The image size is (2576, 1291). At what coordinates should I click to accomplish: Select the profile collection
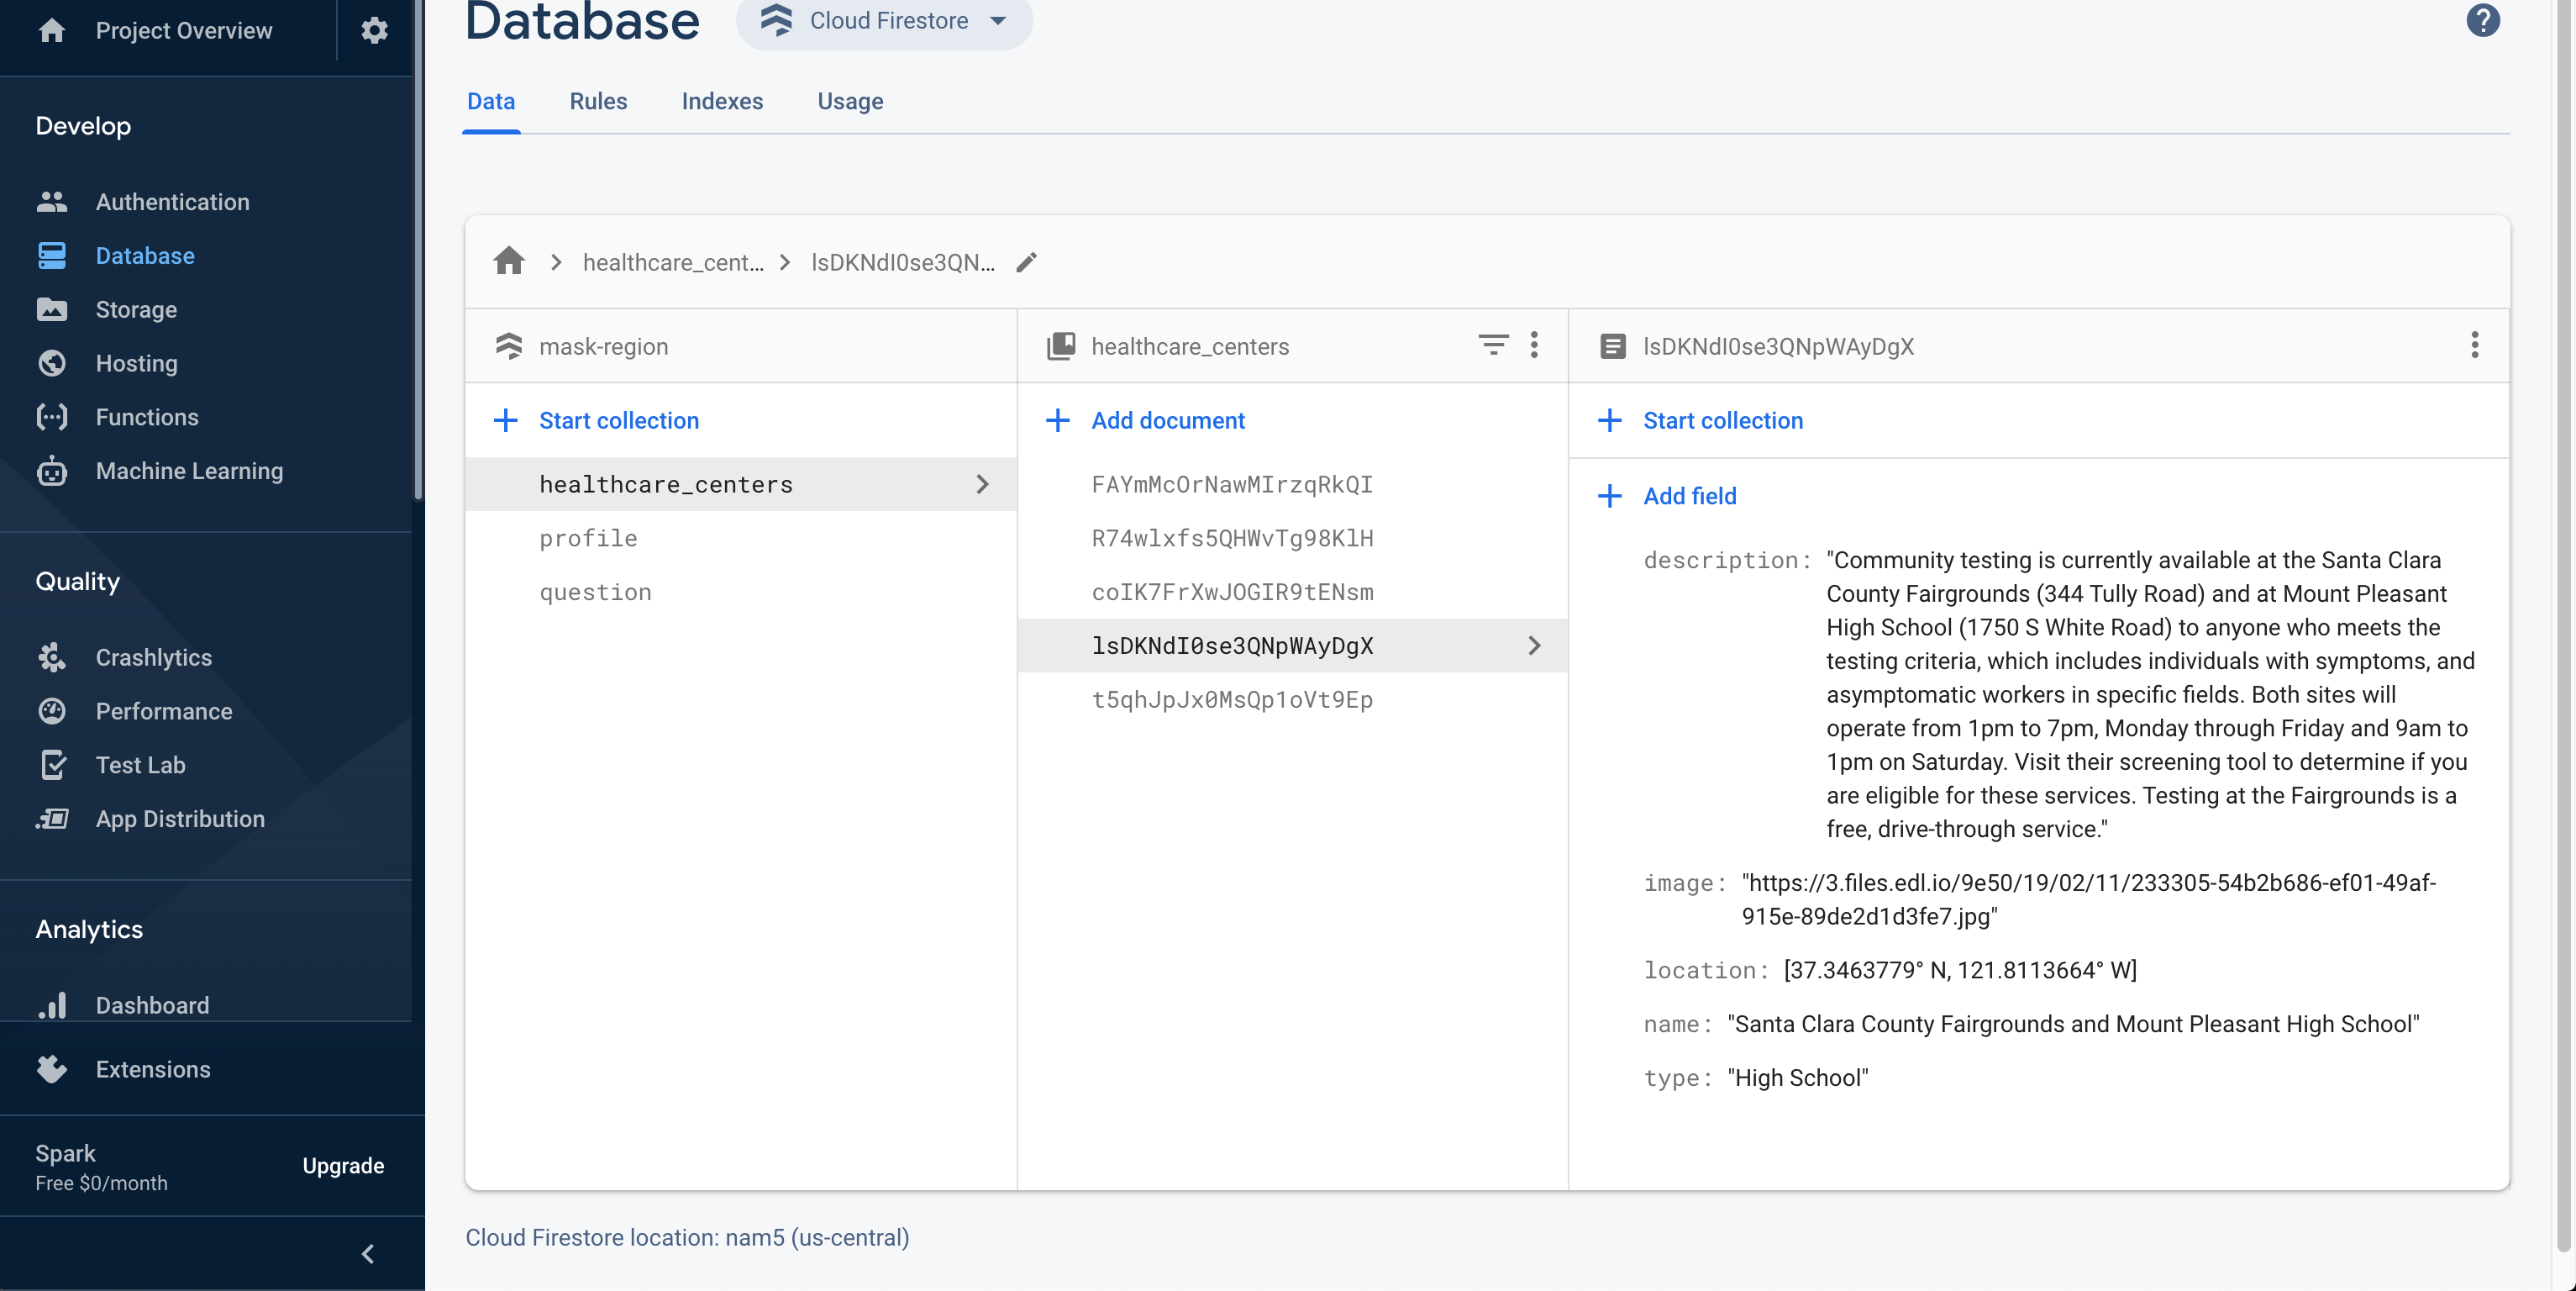pyautogui.click(x=588, y=538)
